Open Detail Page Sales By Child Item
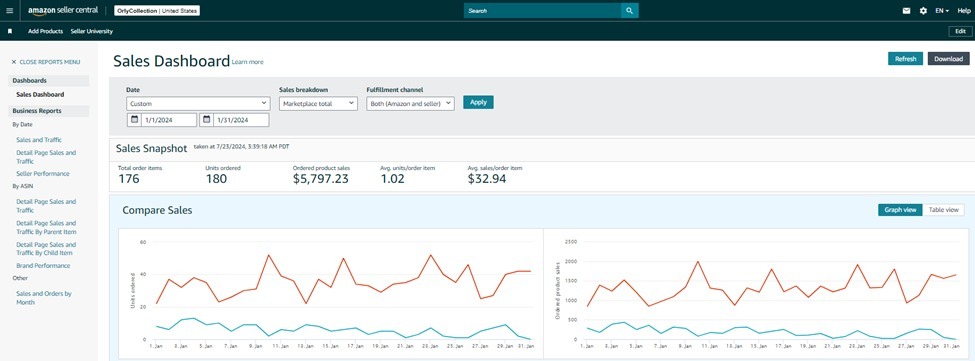 46,249
